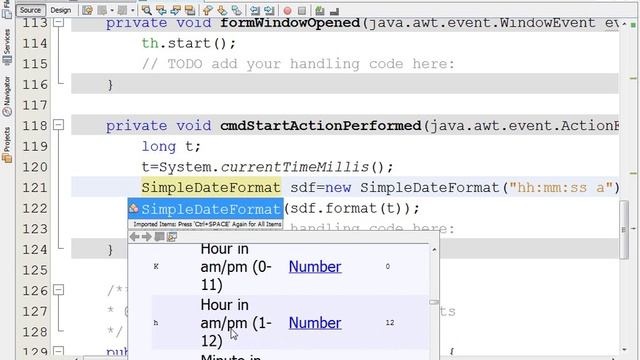Click highlighted SimpleDateFormat on line 121
This screenshot has width=640, height=360.
click(211, 188)
